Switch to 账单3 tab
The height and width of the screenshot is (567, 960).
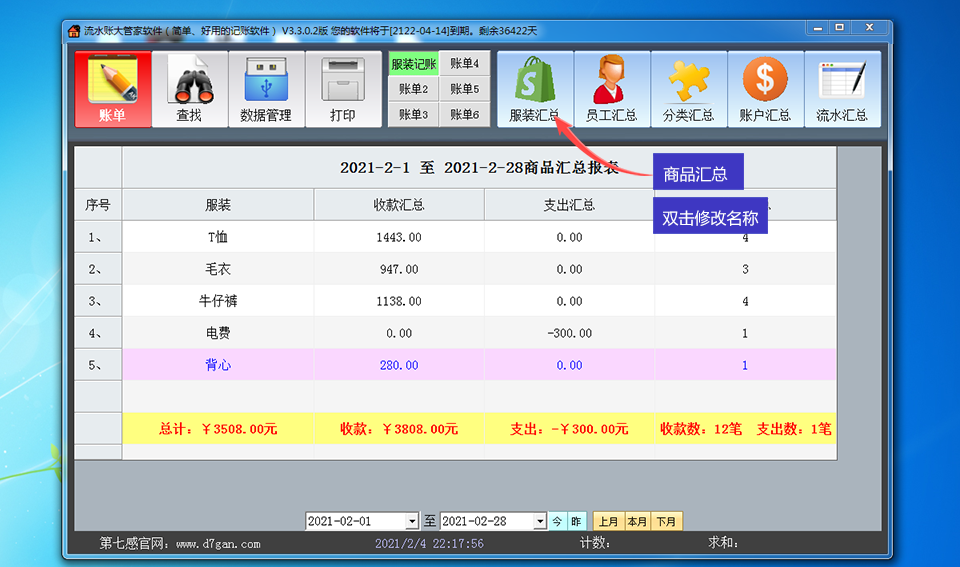click(x=414, y=115)
